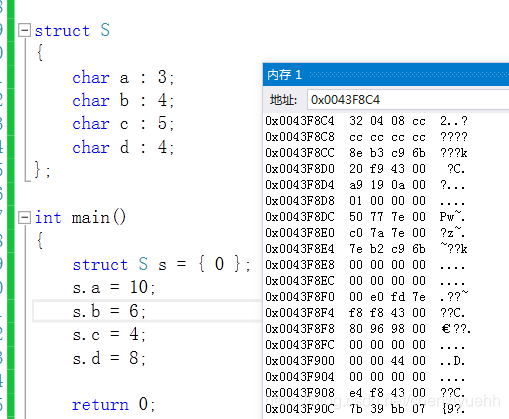Click the 地址 address label
Image resolution: width=509 pixels, height=419 pixels.
tap(283, 100)
